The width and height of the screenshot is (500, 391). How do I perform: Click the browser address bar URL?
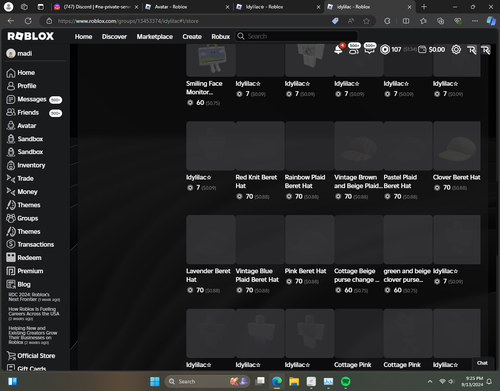click(128, 21)
